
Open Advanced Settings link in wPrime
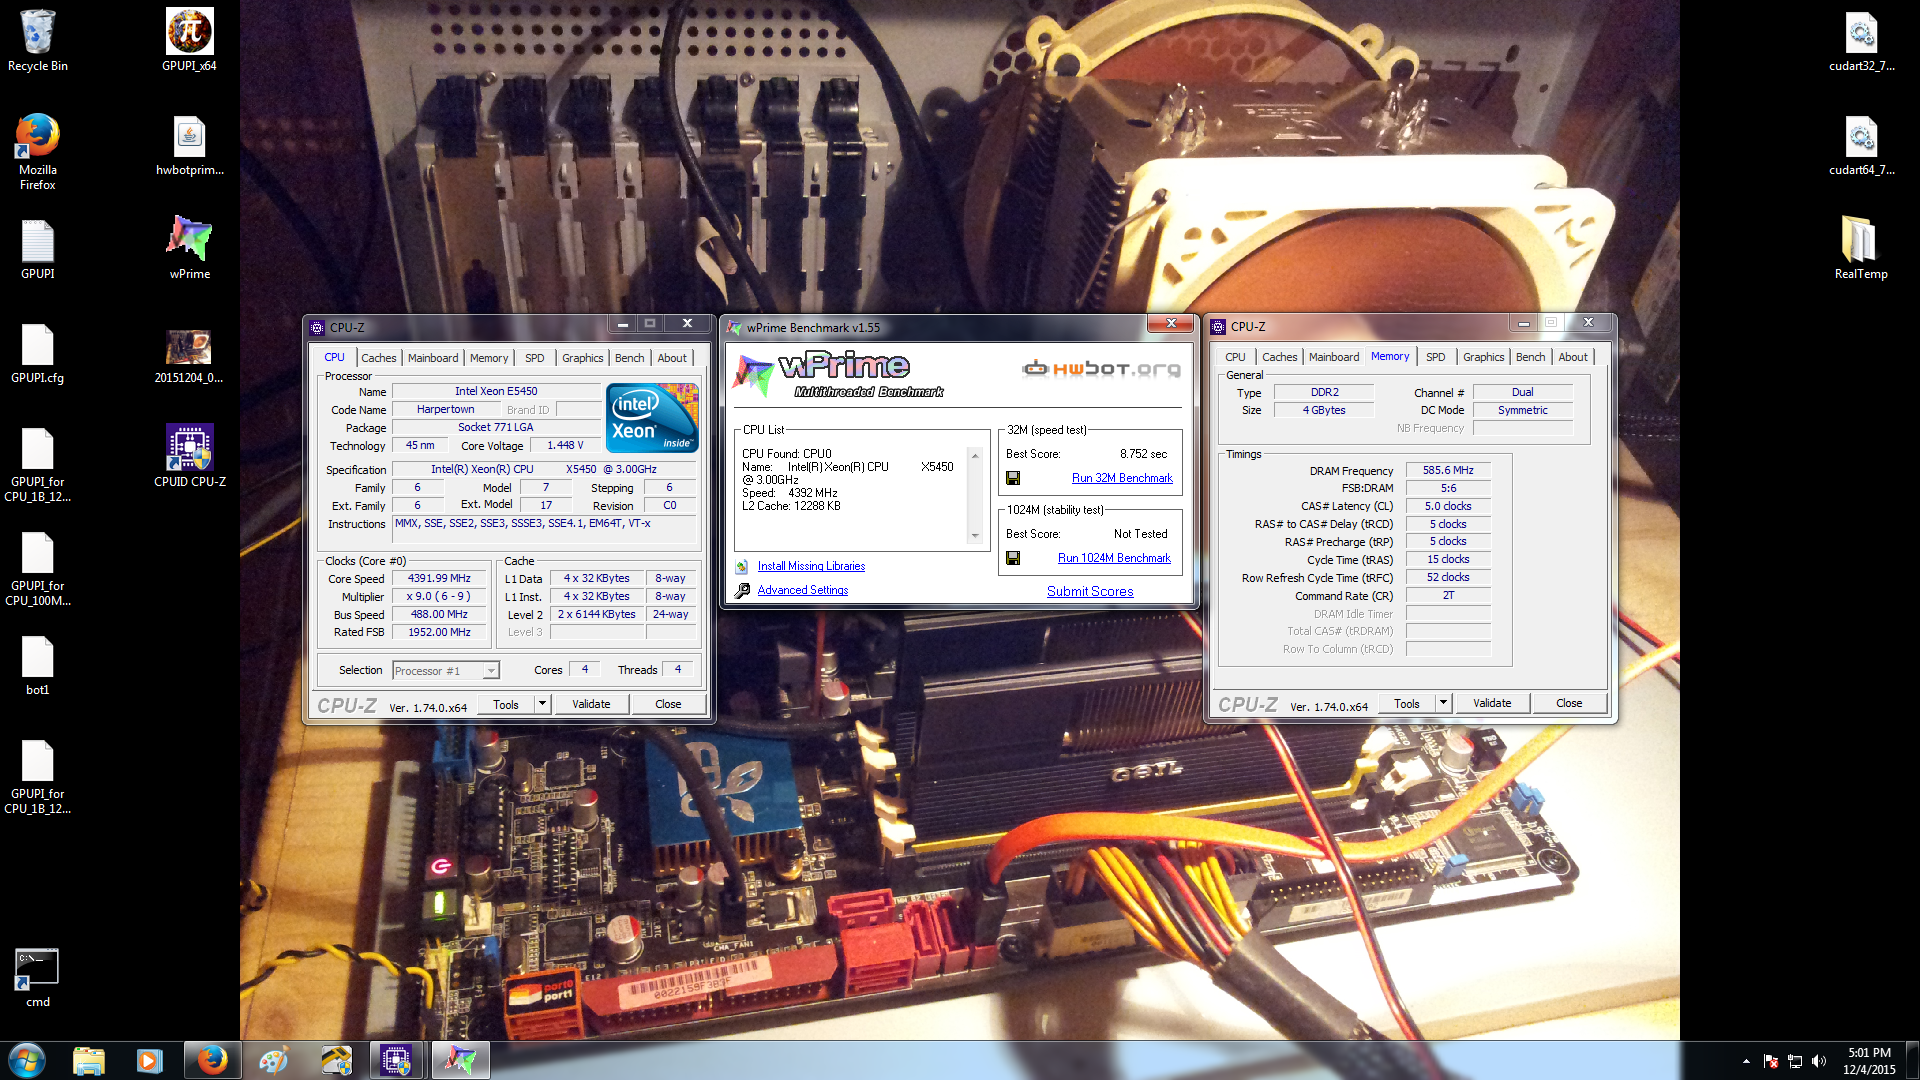click(802, 590)
